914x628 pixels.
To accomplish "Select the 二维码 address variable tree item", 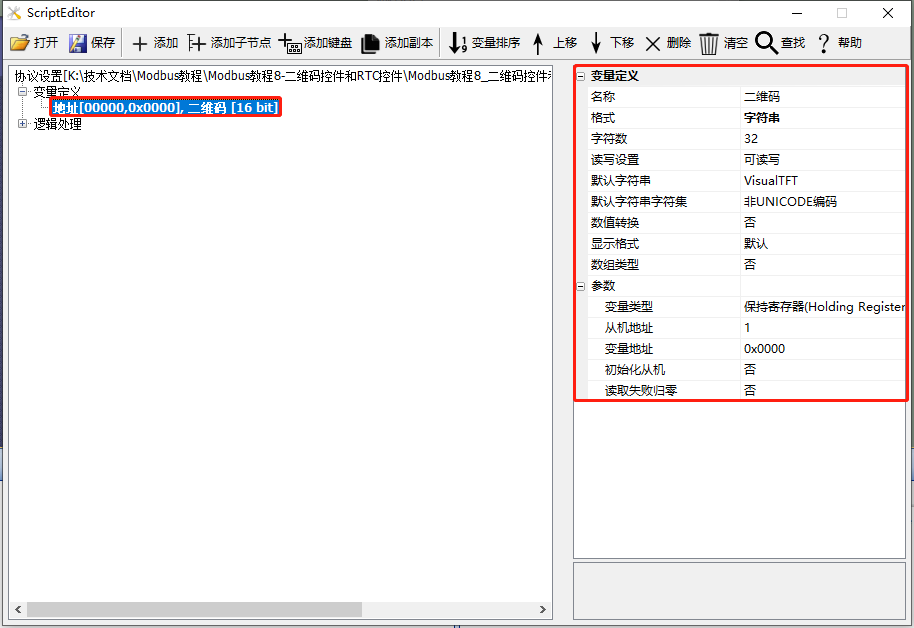I will pos(166,107).
